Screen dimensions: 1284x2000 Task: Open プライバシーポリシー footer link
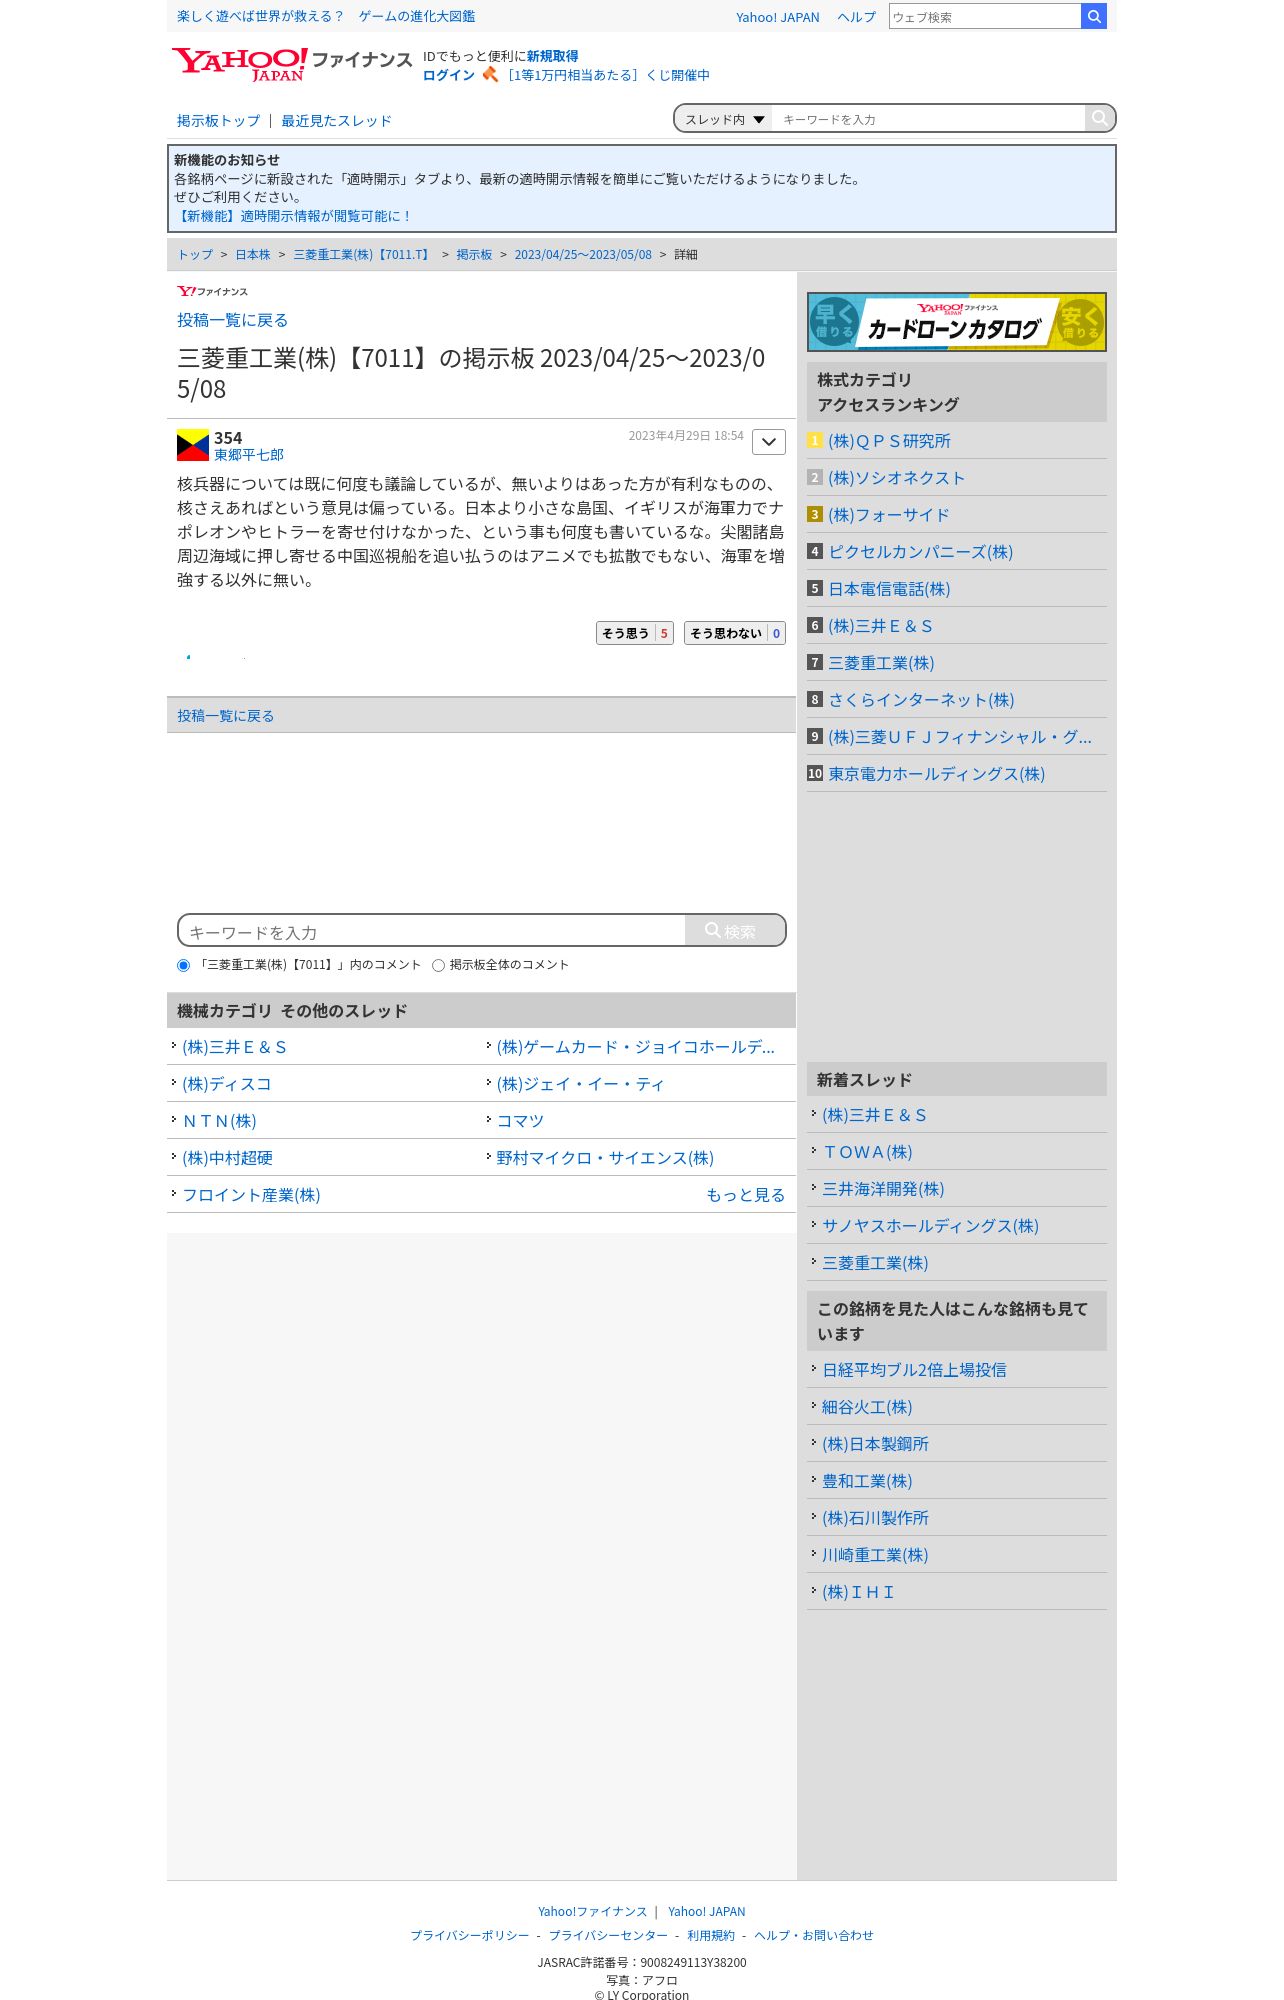click(470, 1935)
